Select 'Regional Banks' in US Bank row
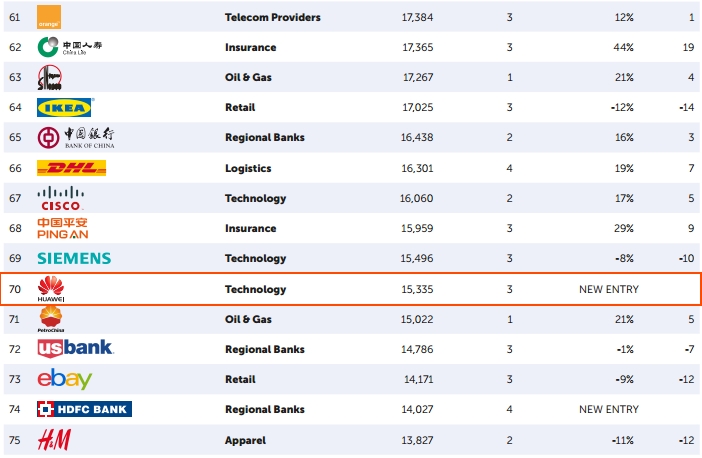 (x=265, y=349)
